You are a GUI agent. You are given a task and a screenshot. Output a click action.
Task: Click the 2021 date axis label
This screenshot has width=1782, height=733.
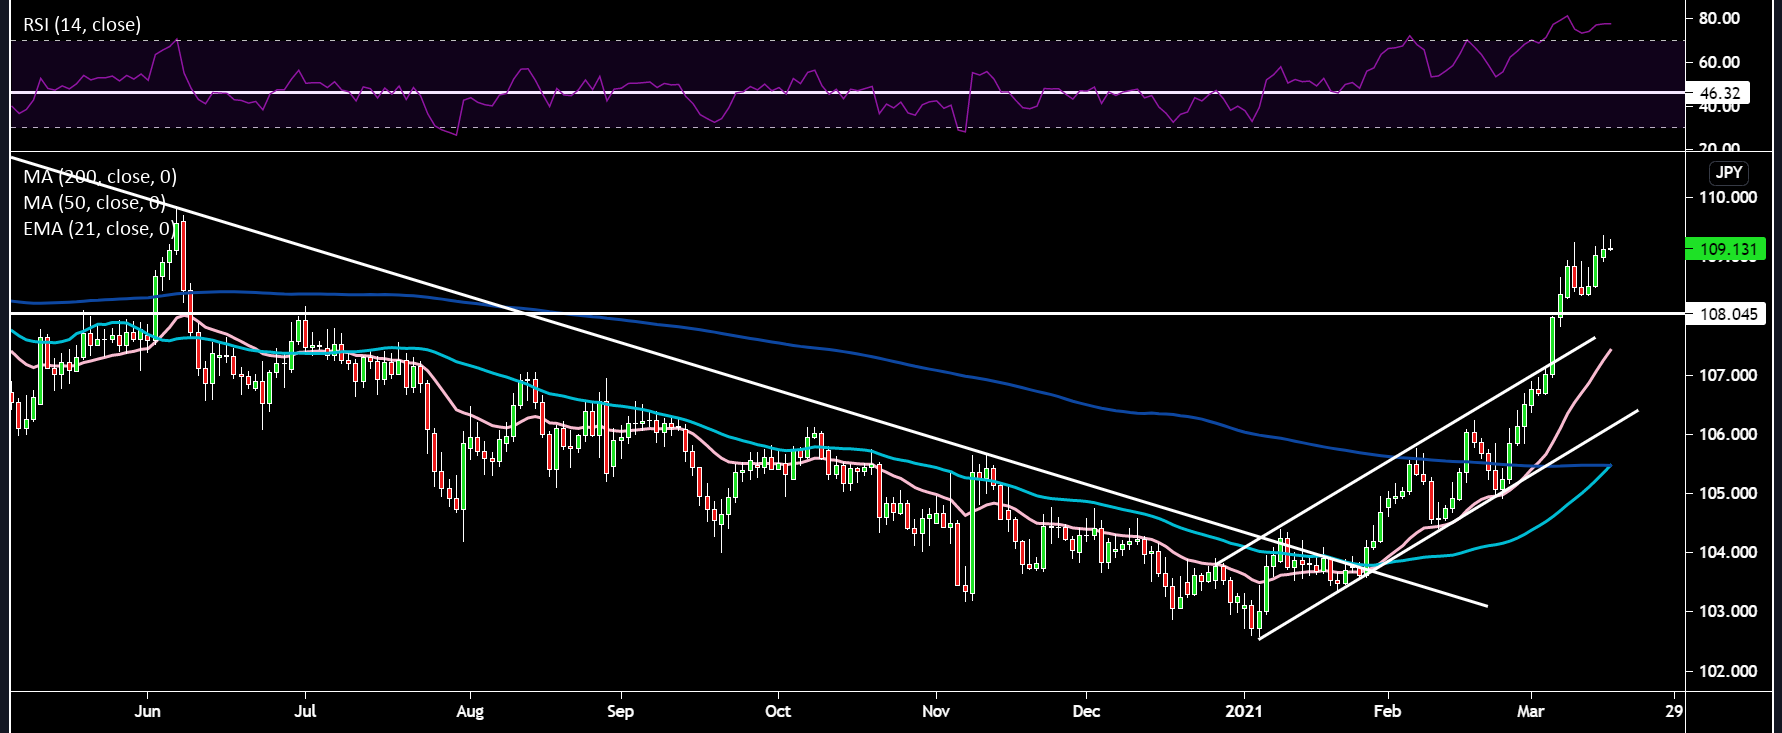coord(1244,711)
